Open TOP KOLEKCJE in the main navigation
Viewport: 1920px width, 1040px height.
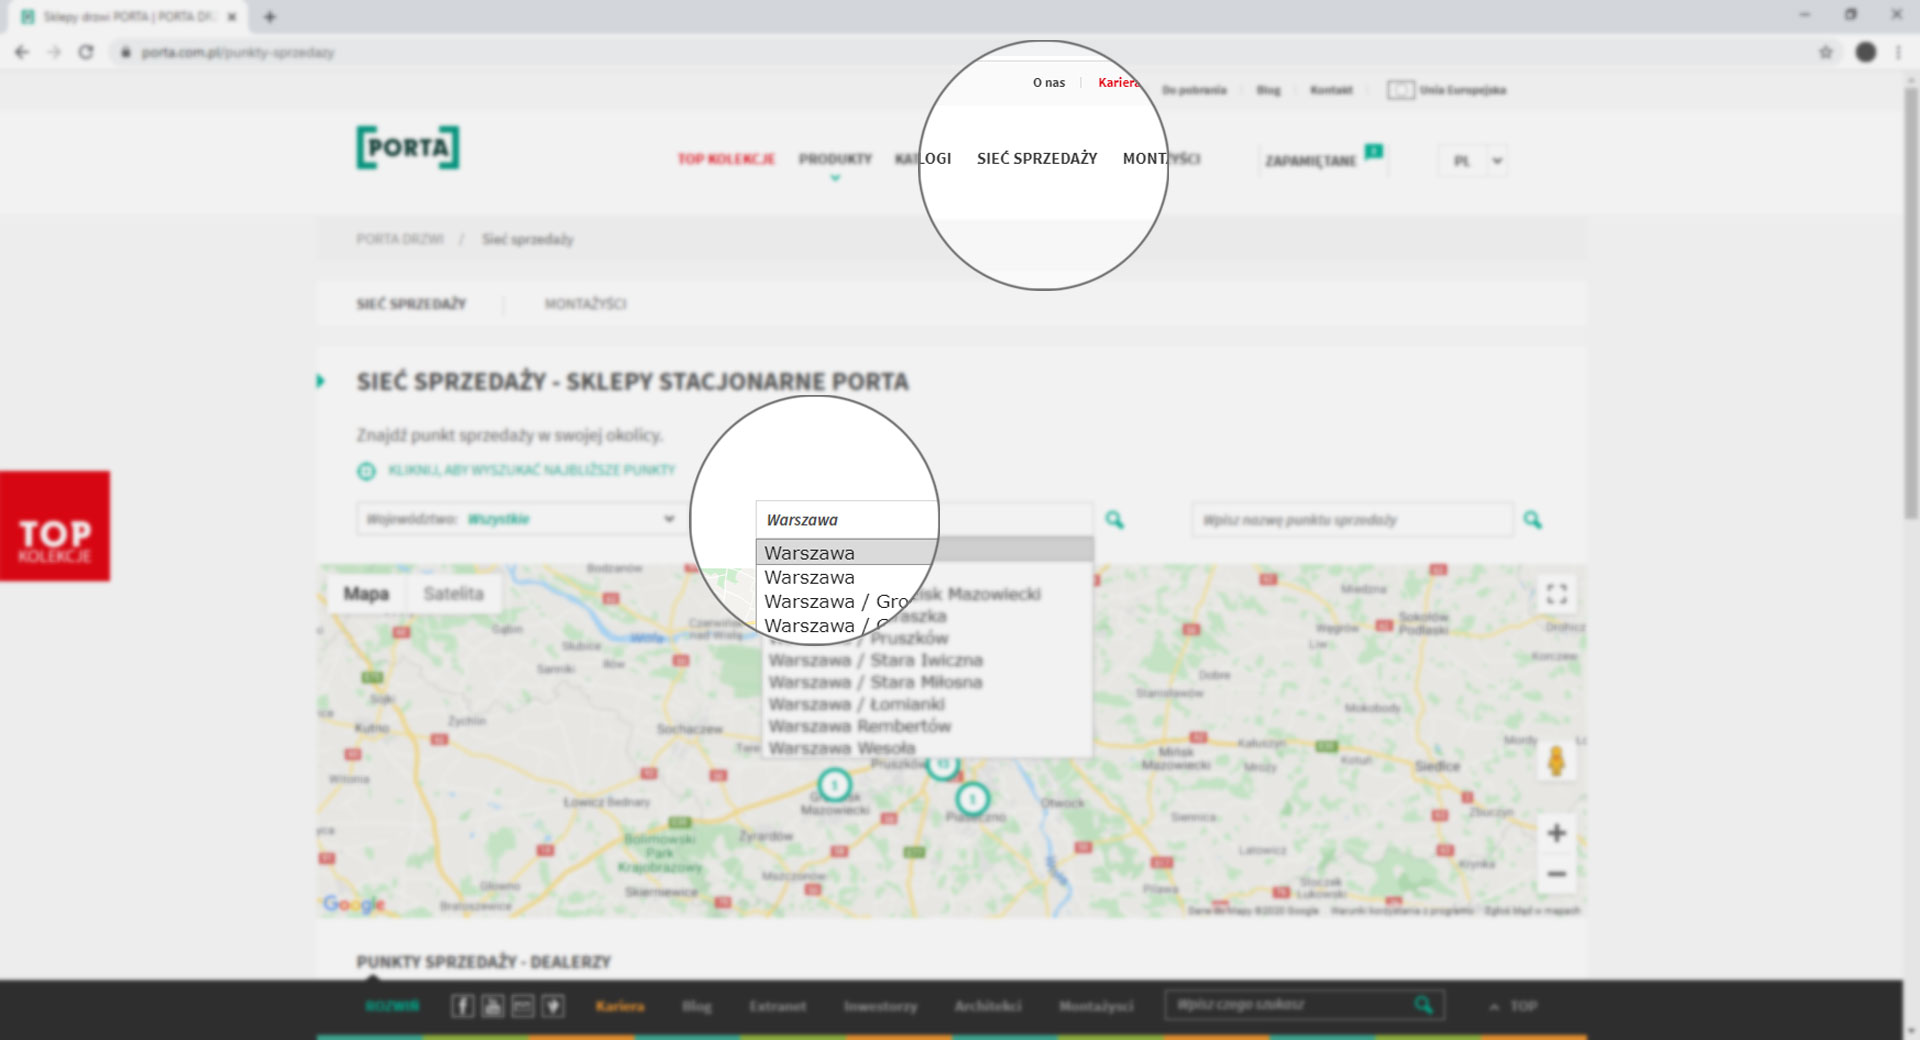726,159
